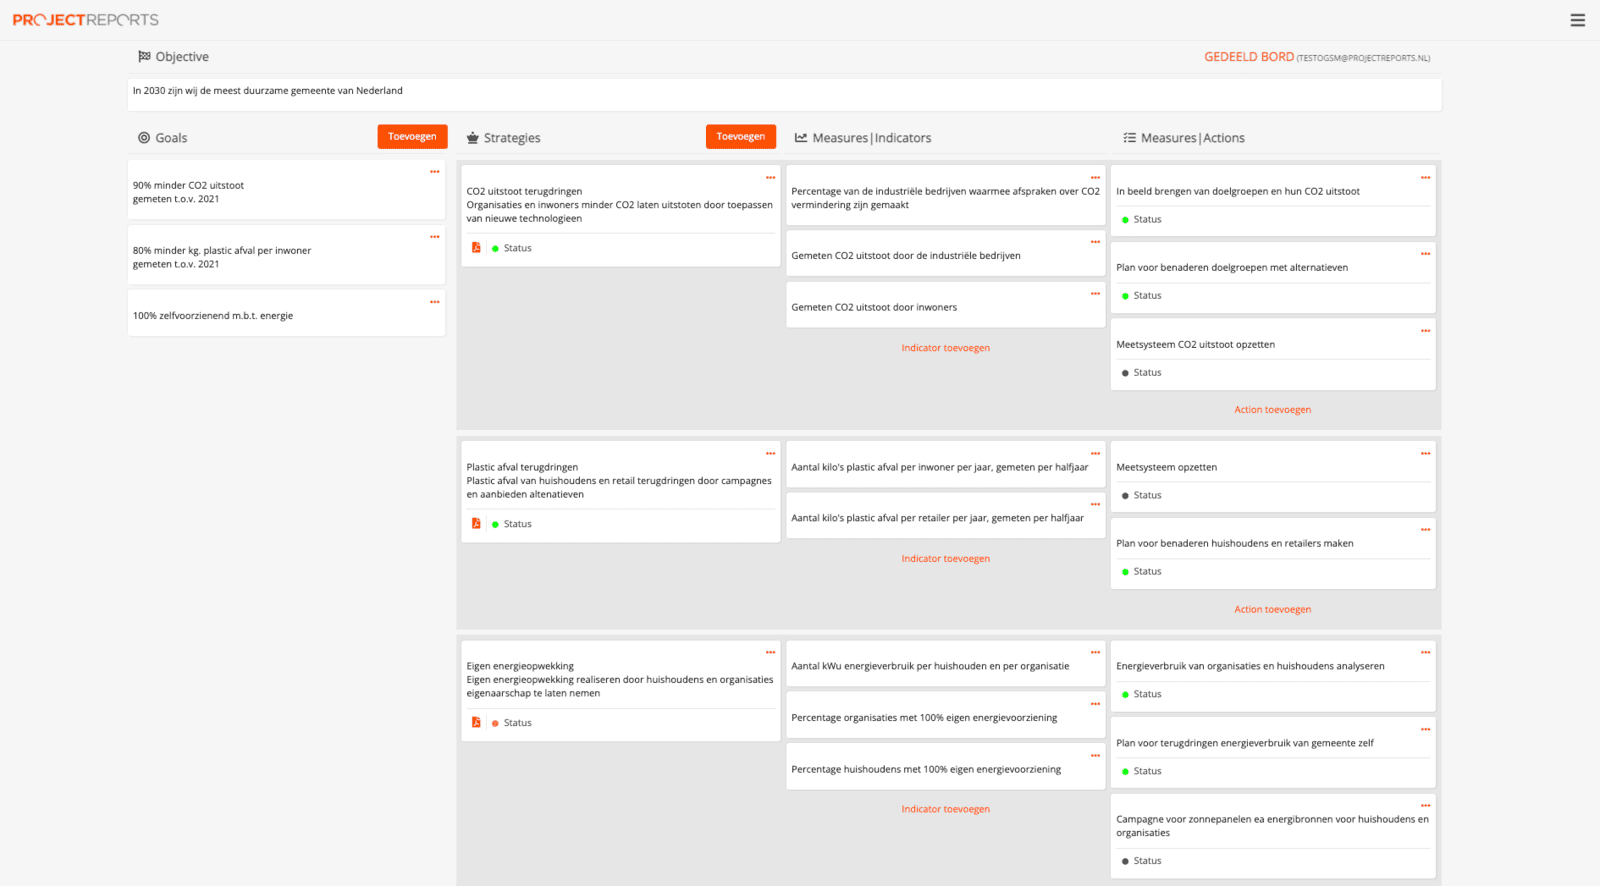The image size is (1600, 886).
Task: Open the 100% zelfvoorzienend m.b.t. energie card
Action: click(287, 314)
